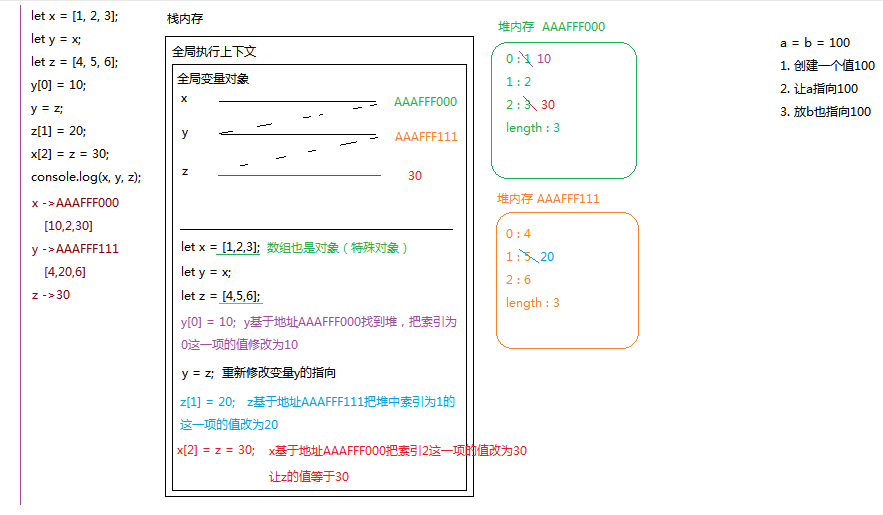Click the 'let y = x;' line inside the stack box
Viewport: 883px width, 515px height.
pos(206,272)
